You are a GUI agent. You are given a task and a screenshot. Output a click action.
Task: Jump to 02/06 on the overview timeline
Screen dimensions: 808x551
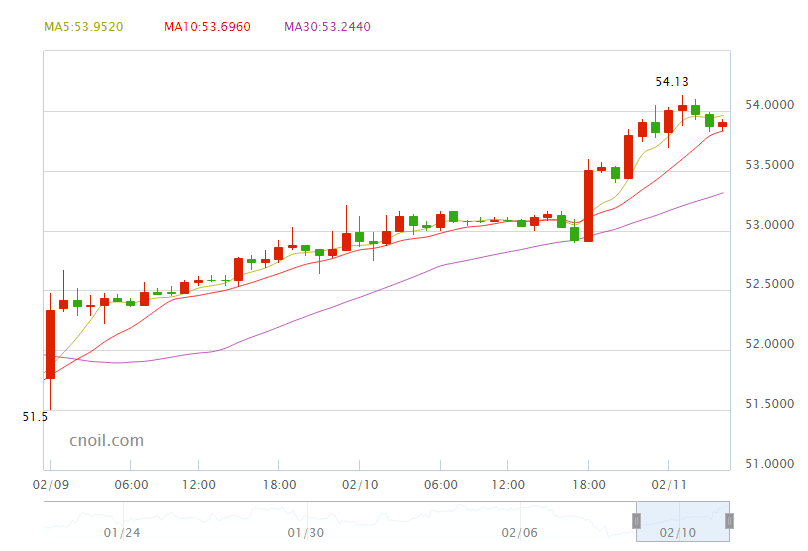pos(520,533)
